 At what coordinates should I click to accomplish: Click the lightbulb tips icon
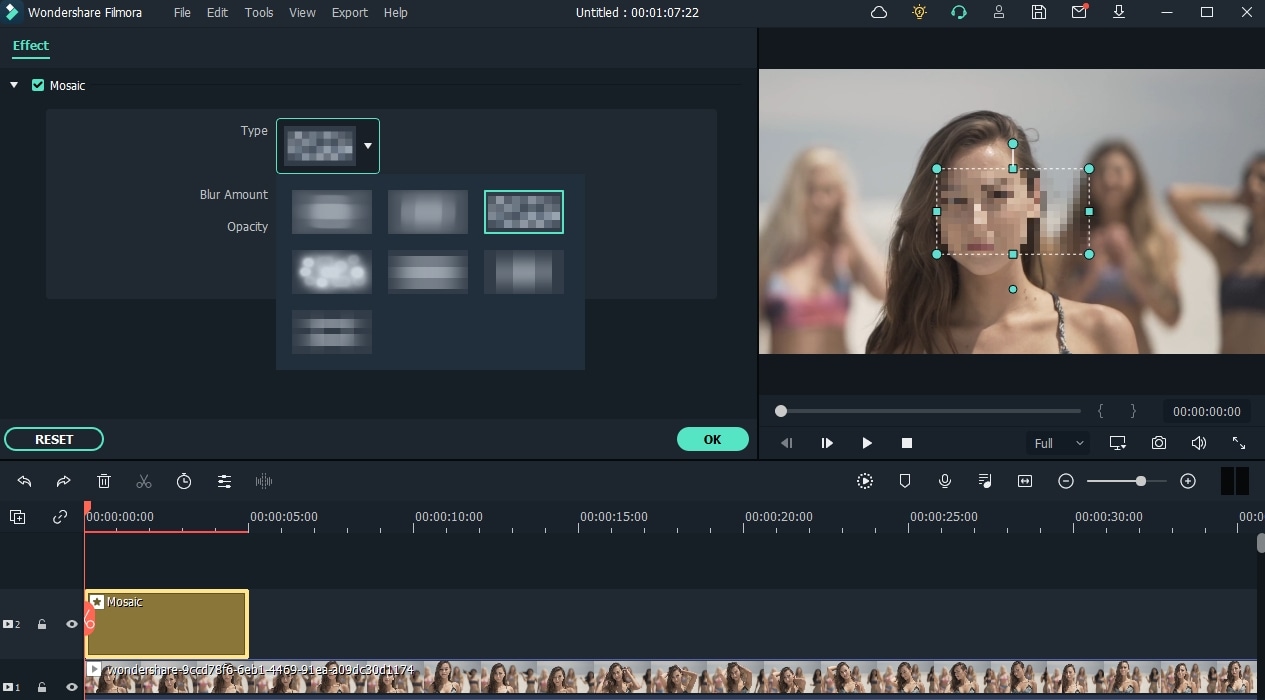[x=919, y=12]
